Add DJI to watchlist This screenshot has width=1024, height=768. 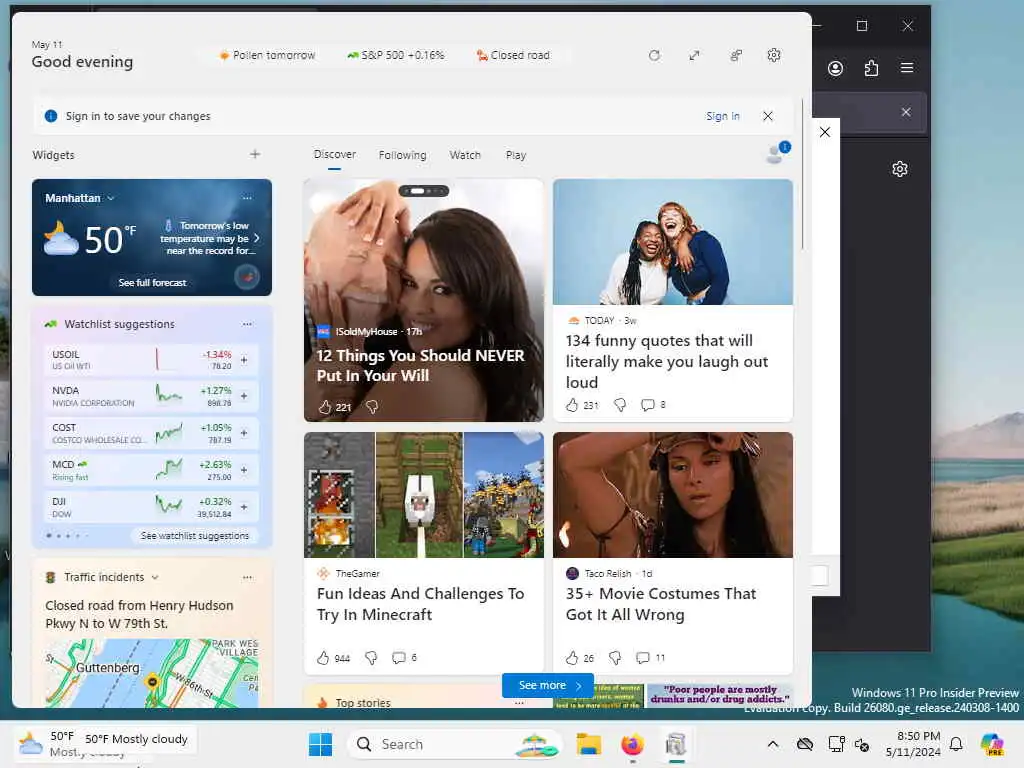click(x=244, y=507)
